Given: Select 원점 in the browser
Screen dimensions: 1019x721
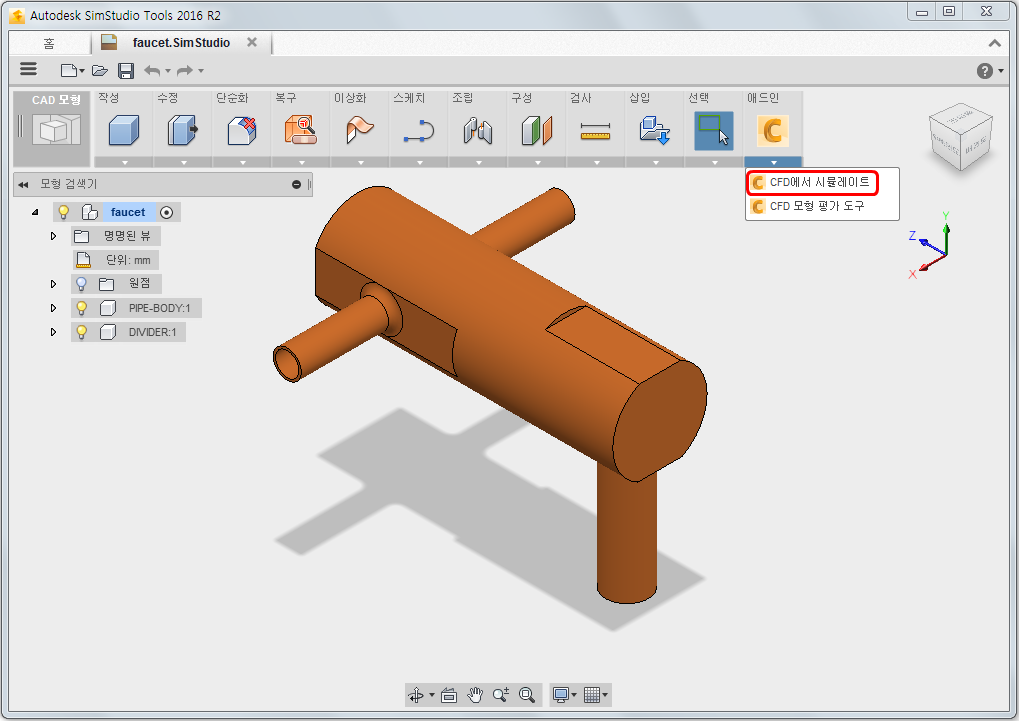Looking at the screenshot, I should click(140, 284).
